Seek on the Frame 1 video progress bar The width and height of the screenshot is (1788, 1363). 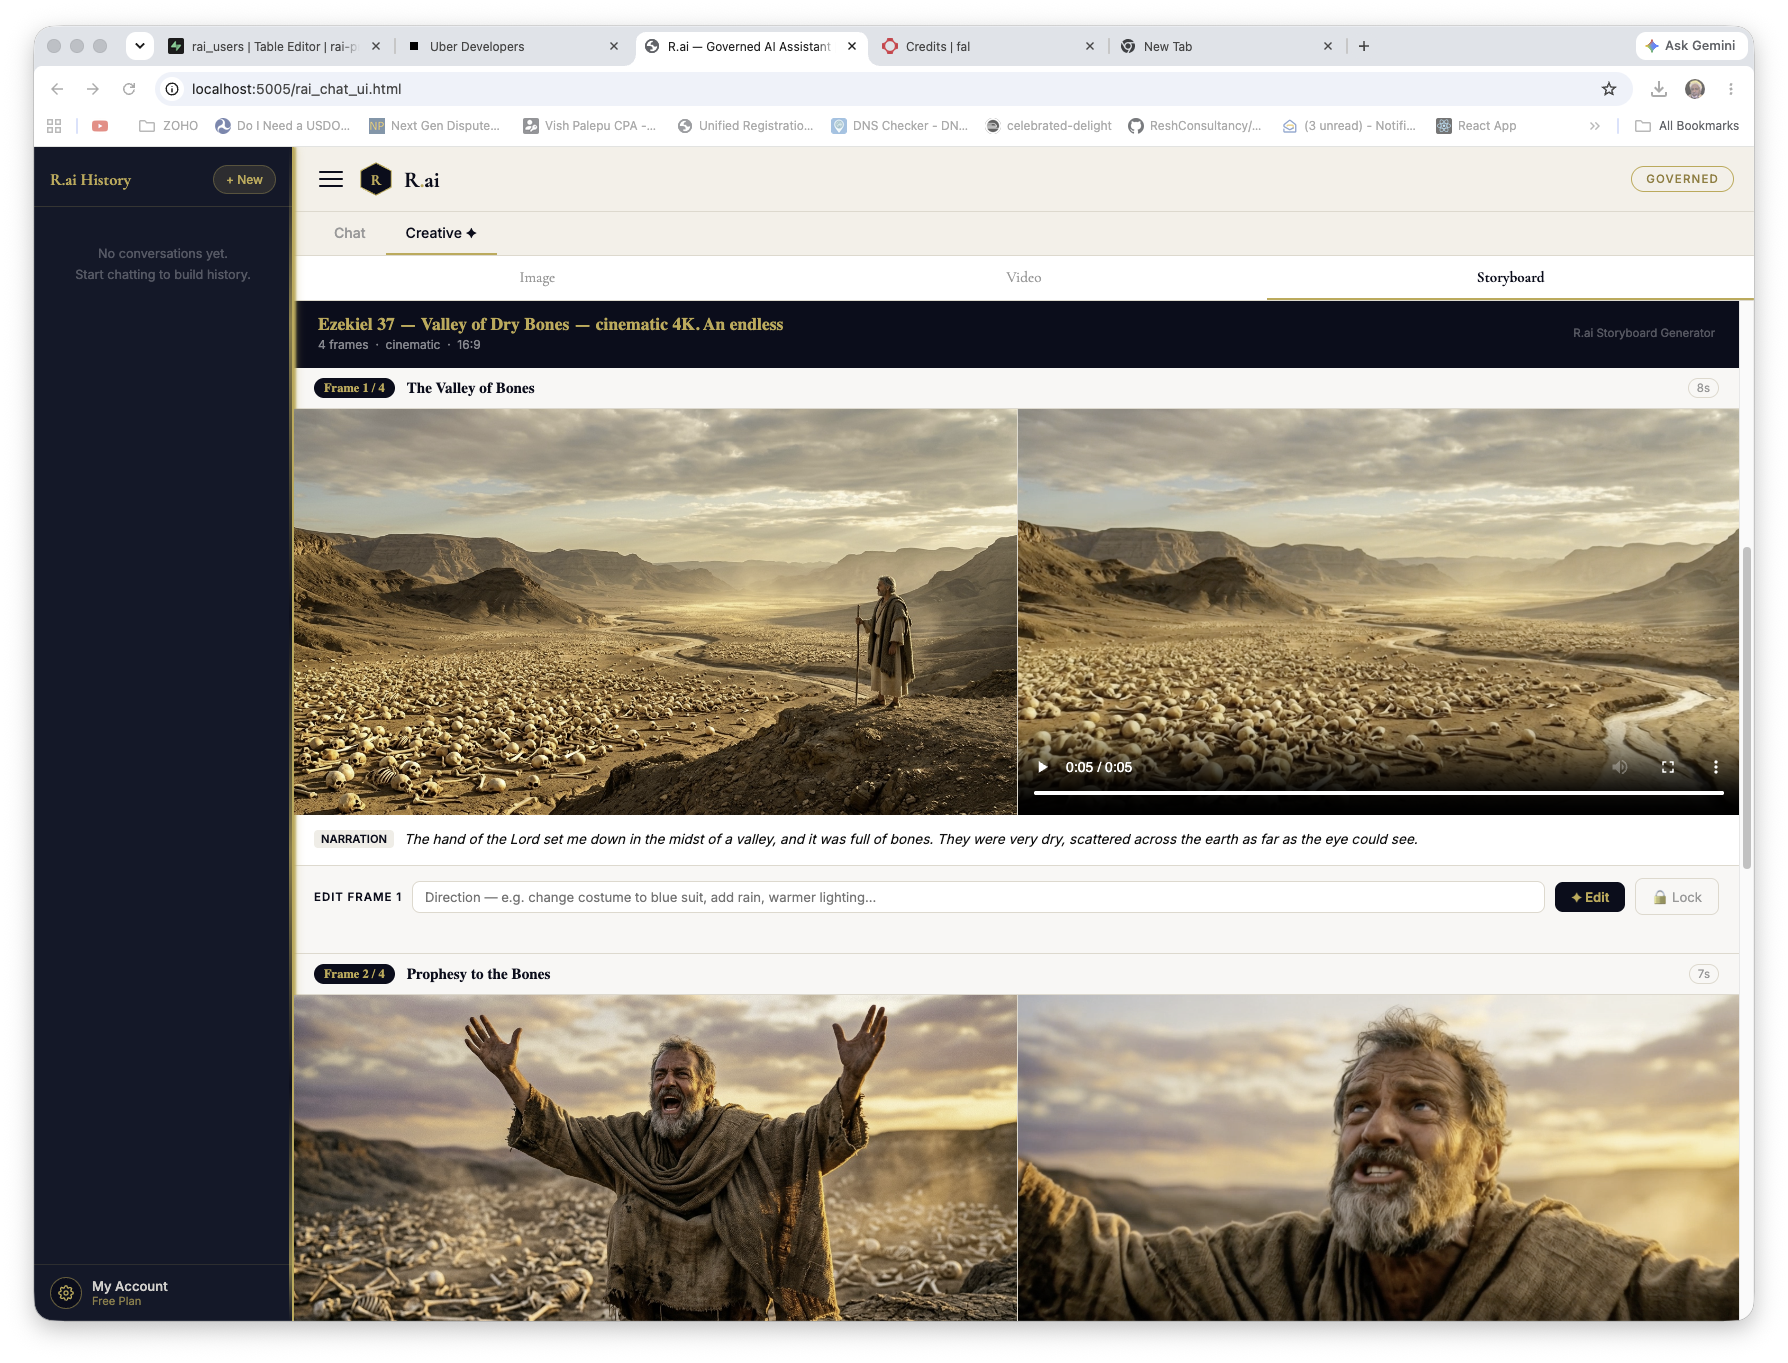click(1378, 793)
